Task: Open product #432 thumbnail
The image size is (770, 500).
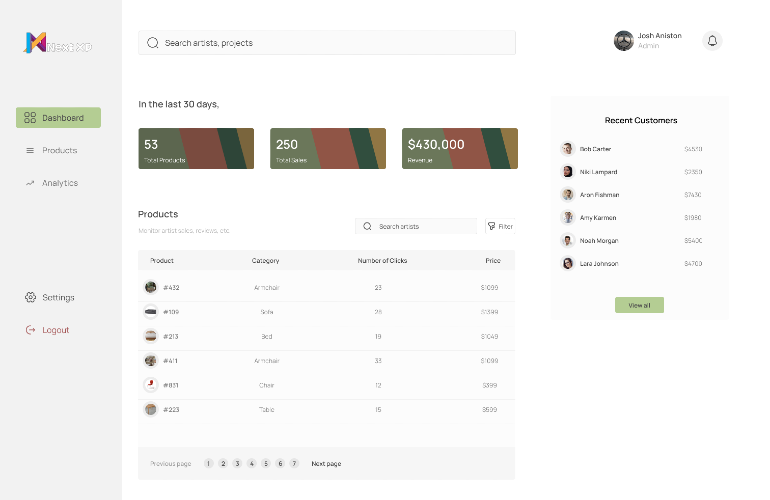Action: click(151, 287)
